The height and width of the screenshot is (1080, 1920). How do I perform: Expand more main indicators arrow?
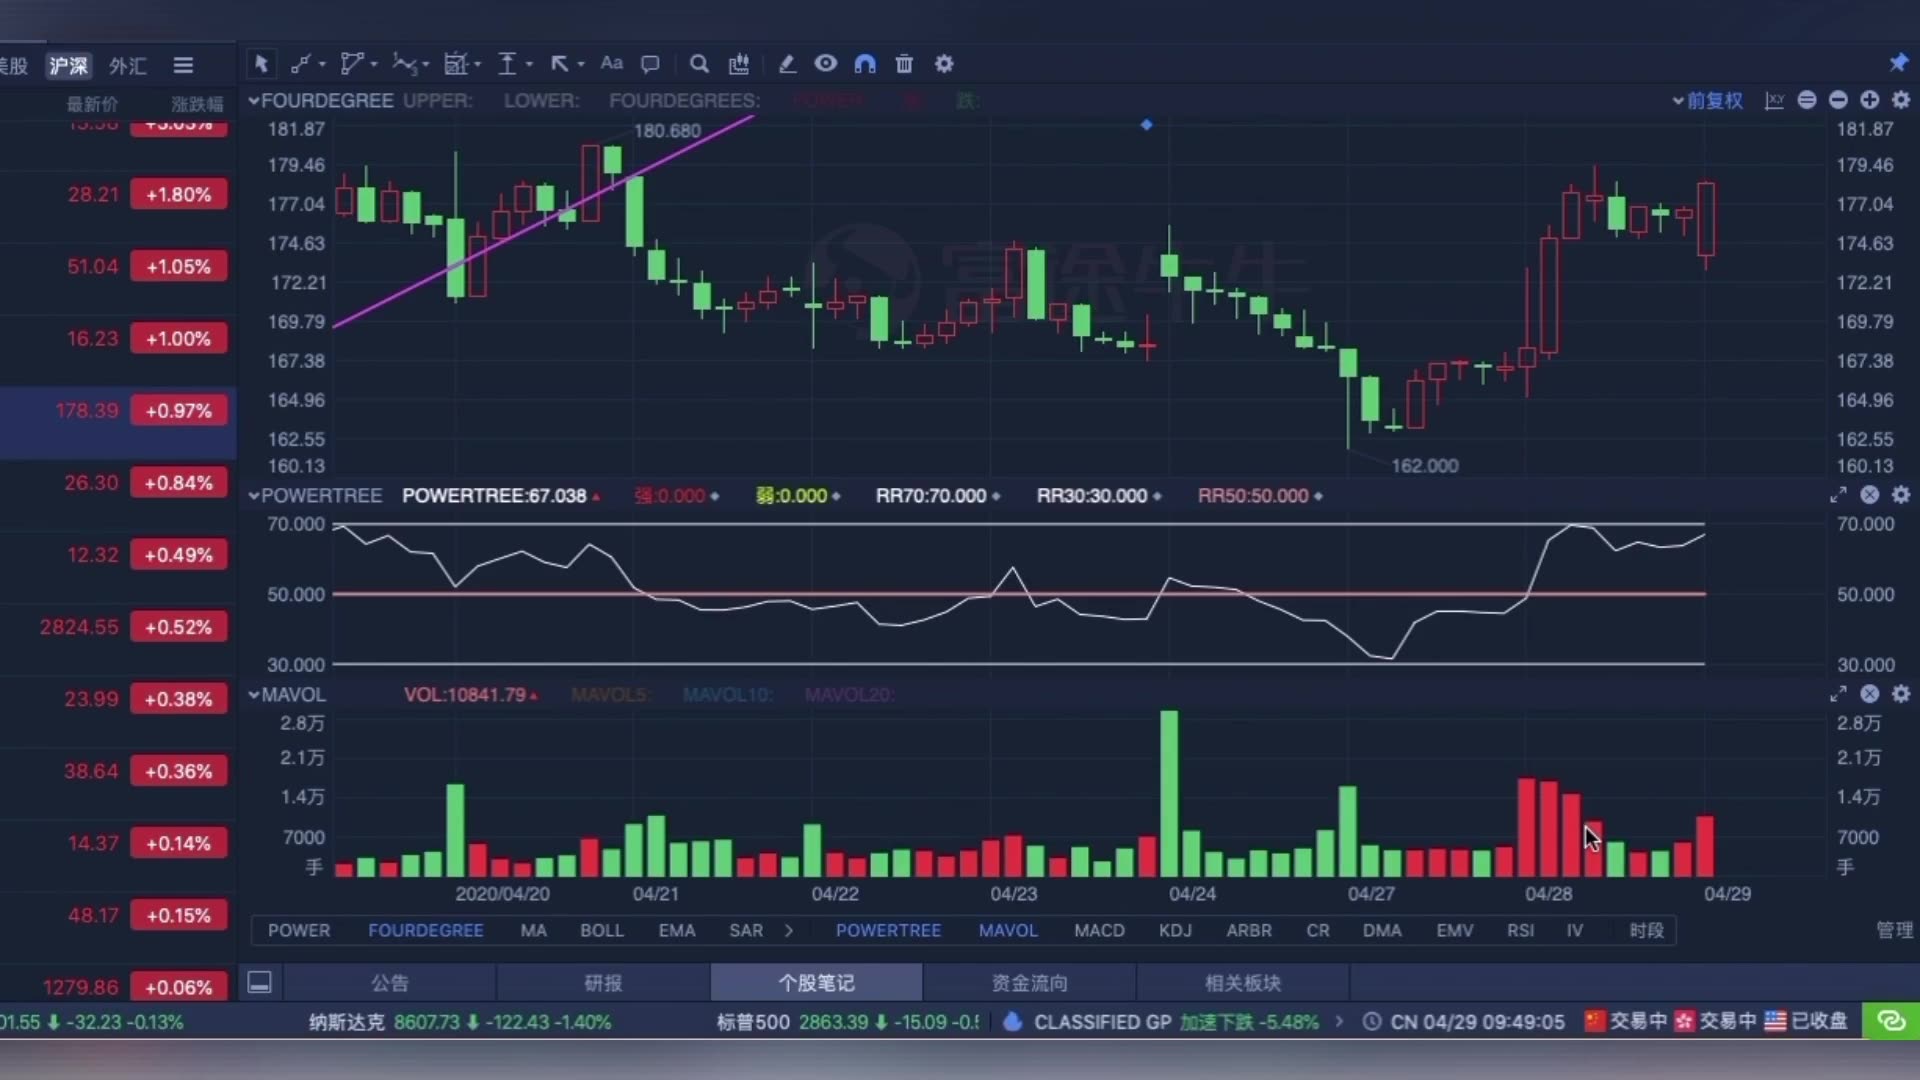tap(789, 931)
